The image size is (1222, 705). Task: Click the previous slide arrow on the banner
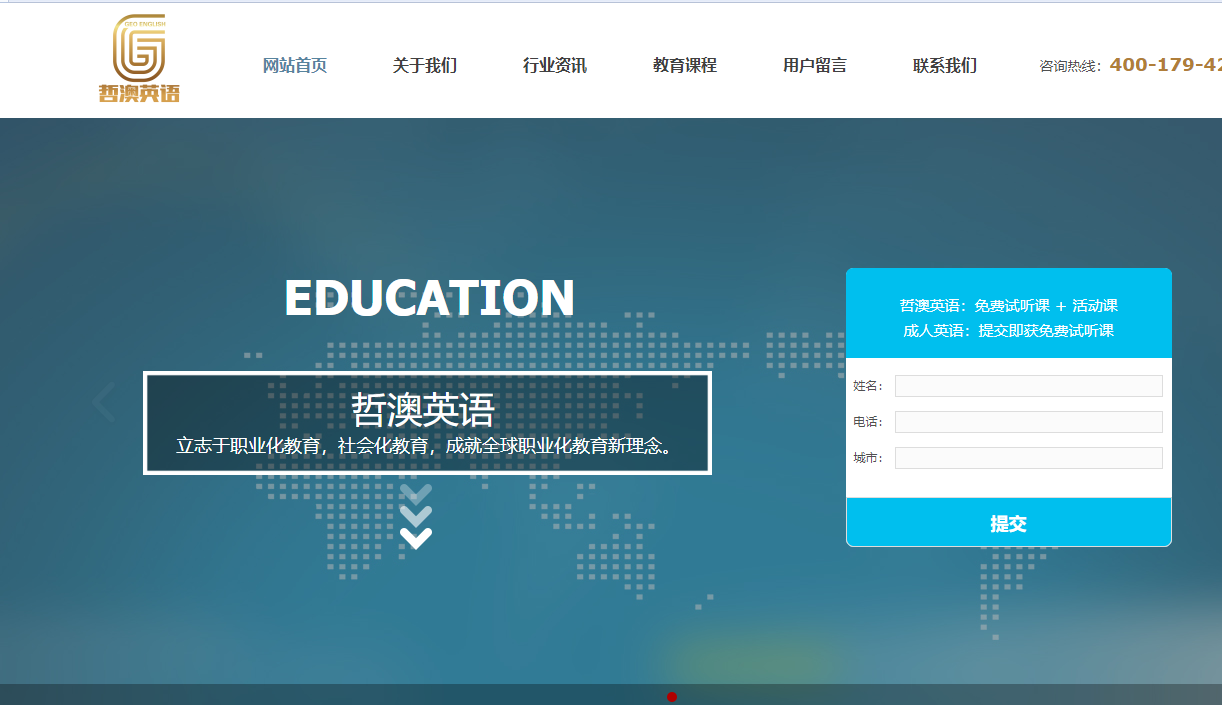point(104,402)
